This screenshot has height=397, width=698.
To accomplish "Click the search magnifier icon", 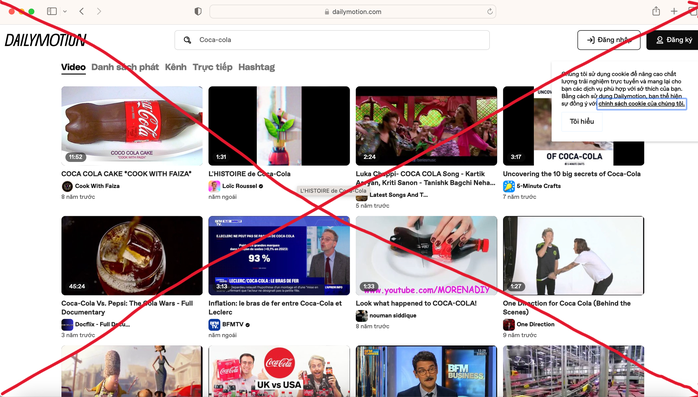I will [x=188, y=40].
